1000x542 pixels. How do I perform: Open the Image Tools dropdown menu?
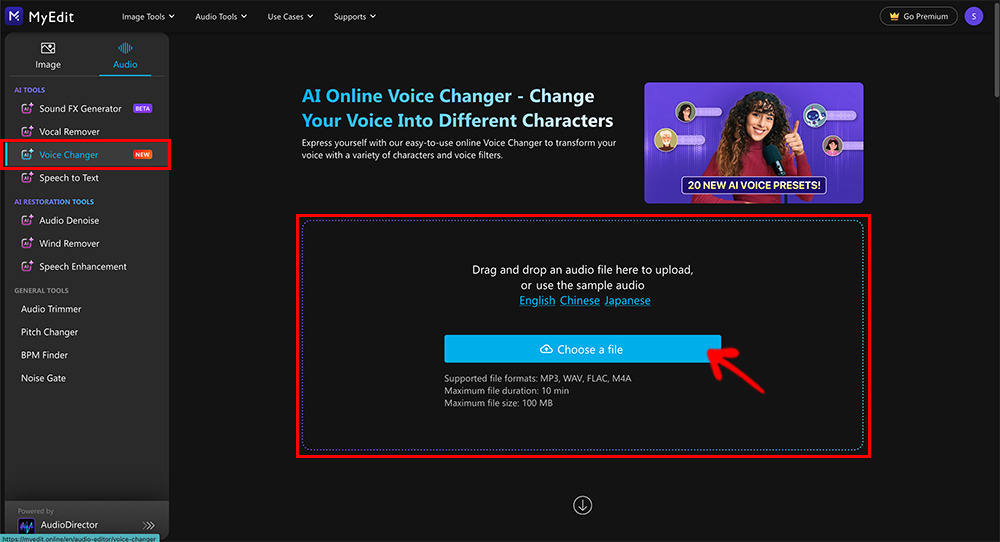(x=148, y=17)
